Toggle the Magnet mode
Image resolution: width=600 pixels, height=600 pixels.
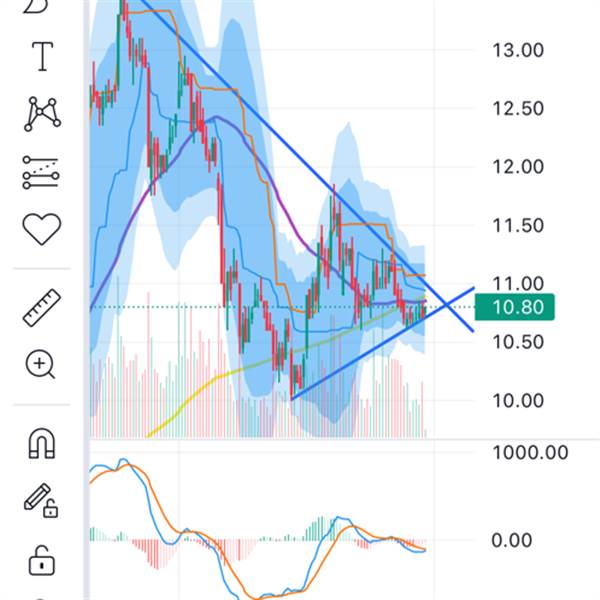tap(42, 443)
